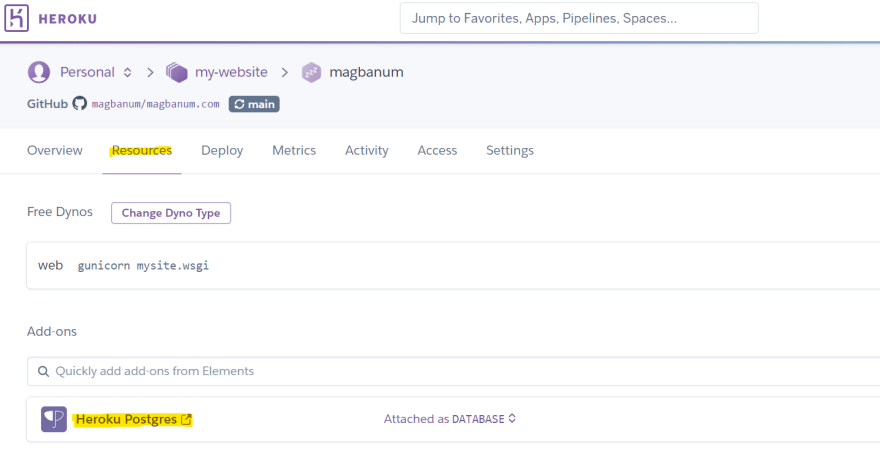Viewport: 880px width, 450px height.
Task: Select the Free Dynos label
Action: pos(60,212)
